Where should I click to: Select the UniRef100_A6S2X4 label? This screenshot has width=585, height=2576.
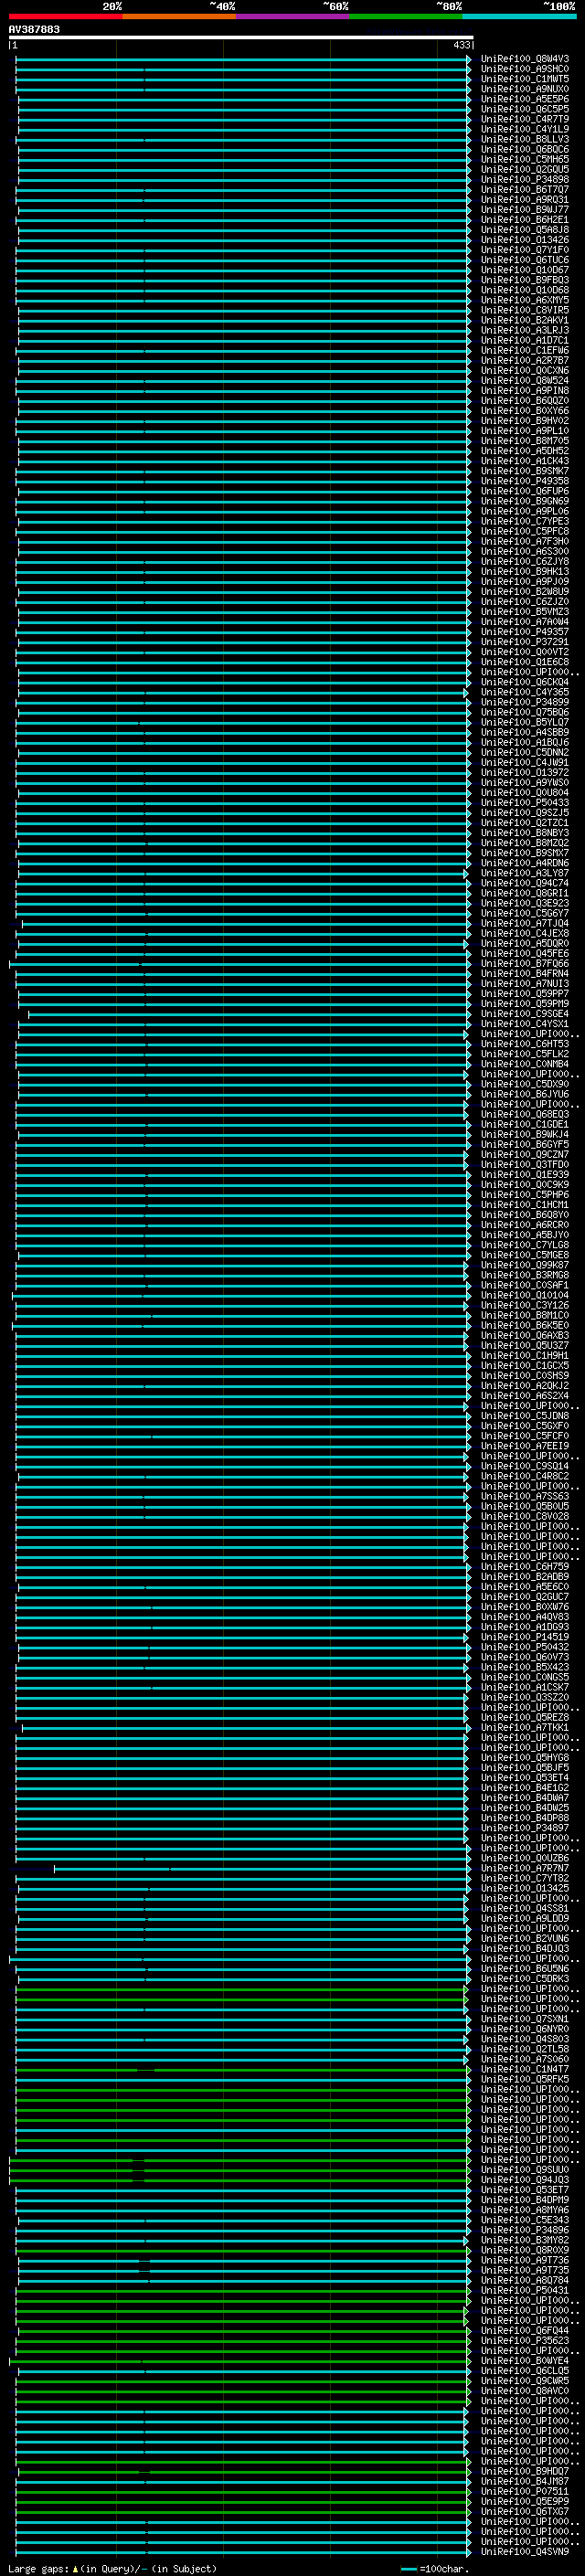525,1396
